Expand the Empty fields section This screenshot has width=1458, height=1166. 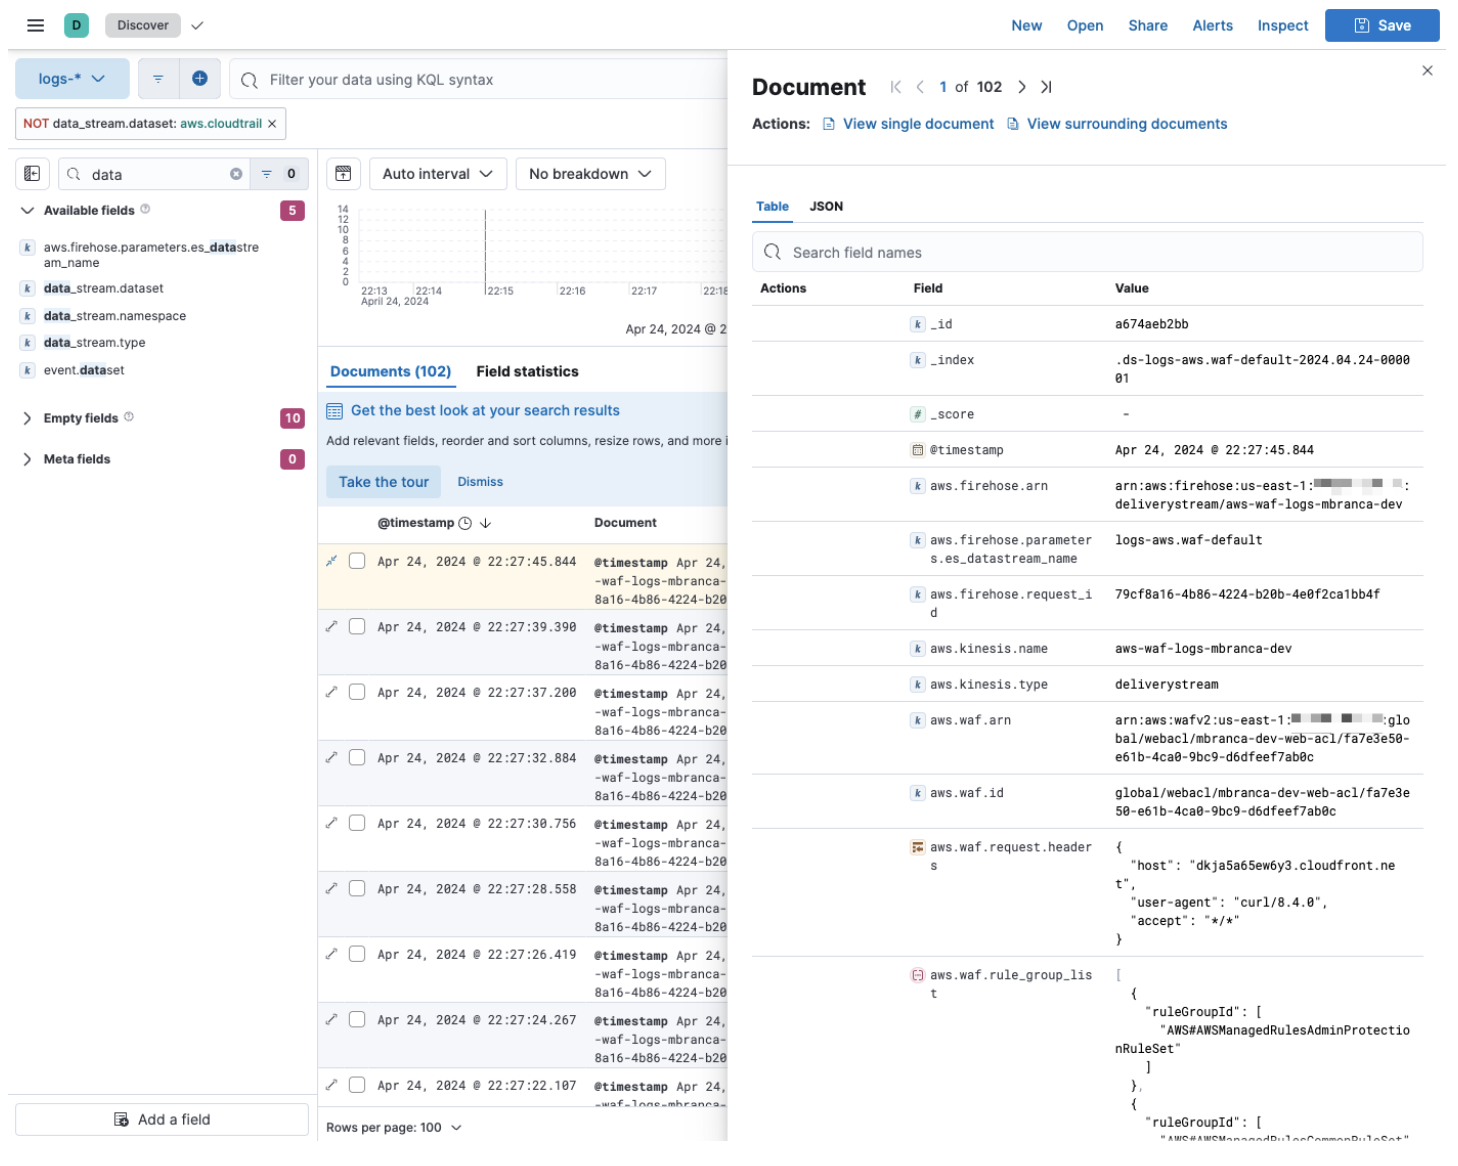(27, 418)
